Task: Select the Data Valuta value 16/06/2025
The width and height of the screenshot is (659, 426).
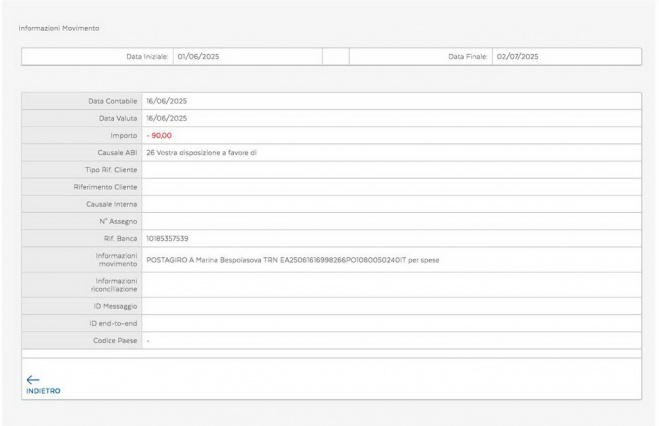Action: pyautogui.click(x=166, y=118)
